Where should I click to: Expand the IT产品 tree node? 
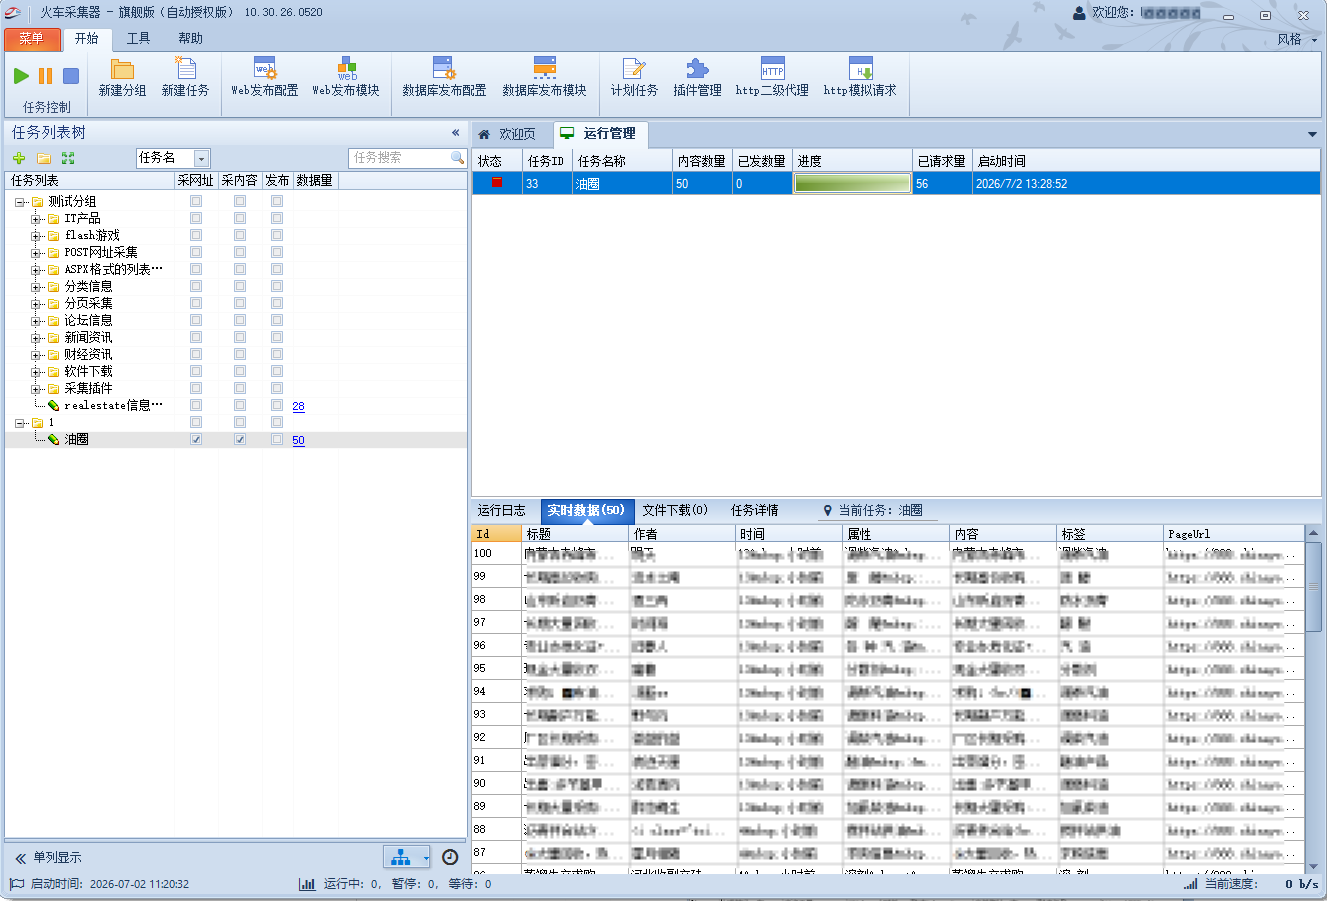(36, 219)
